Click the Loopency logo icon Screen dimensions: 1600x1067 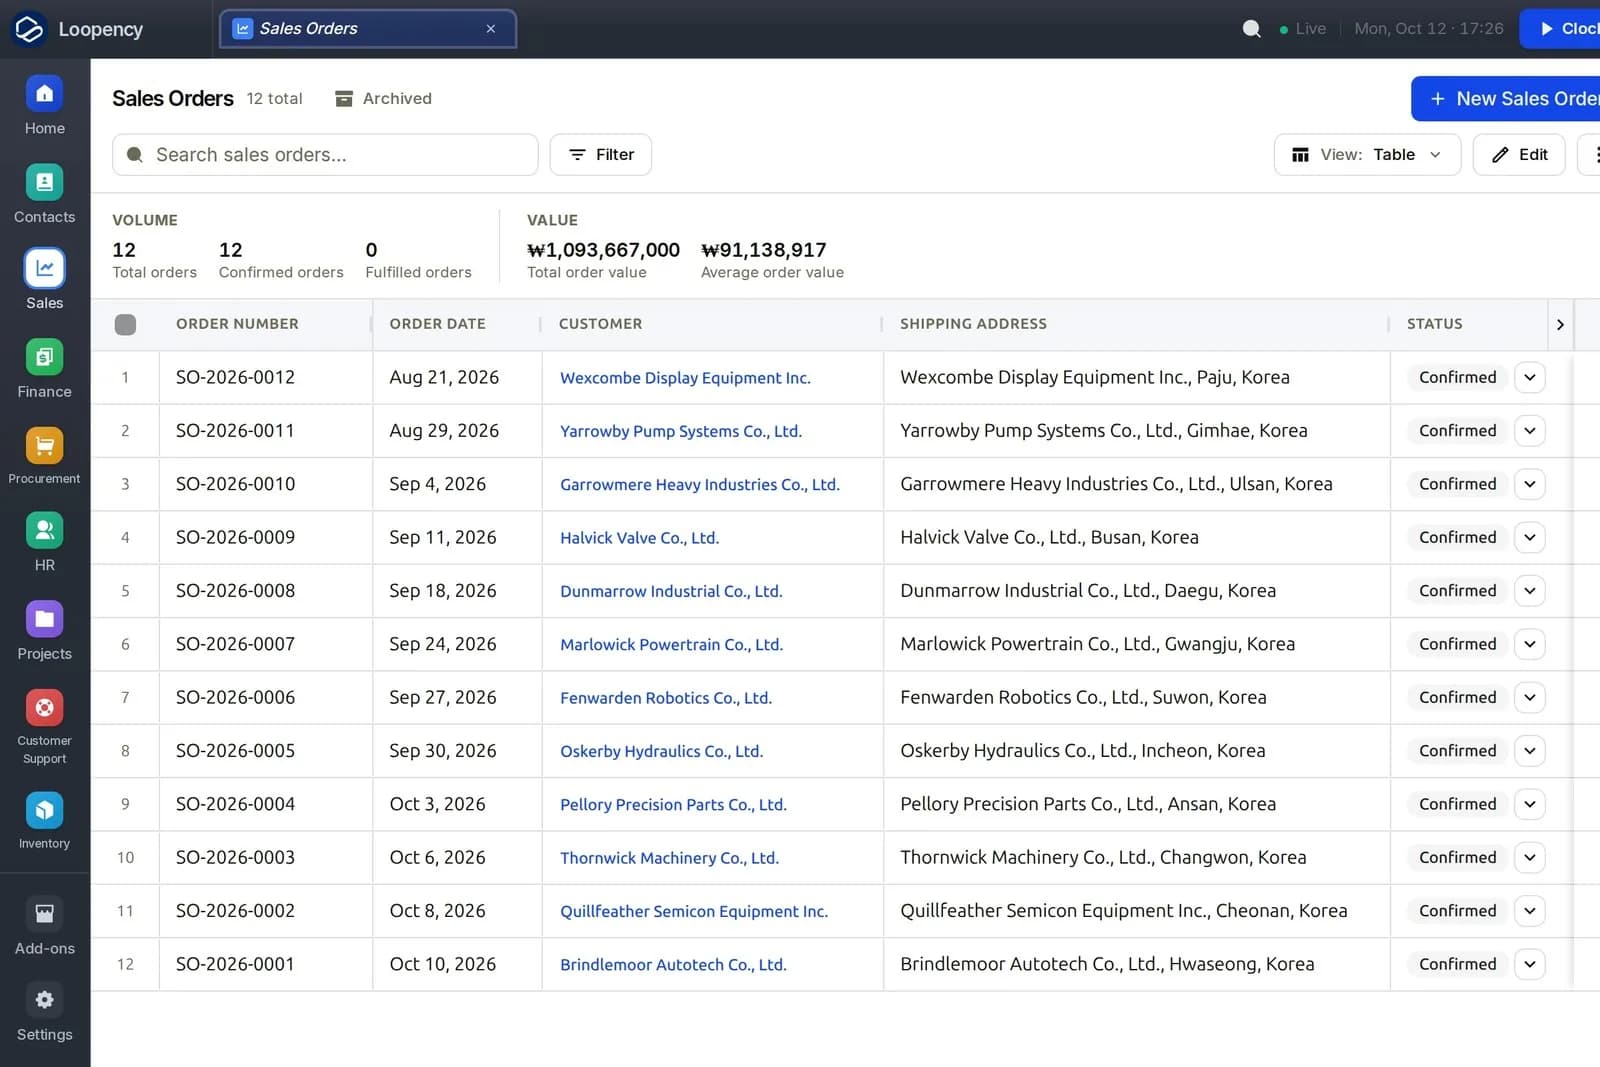(x=29, y=29)
